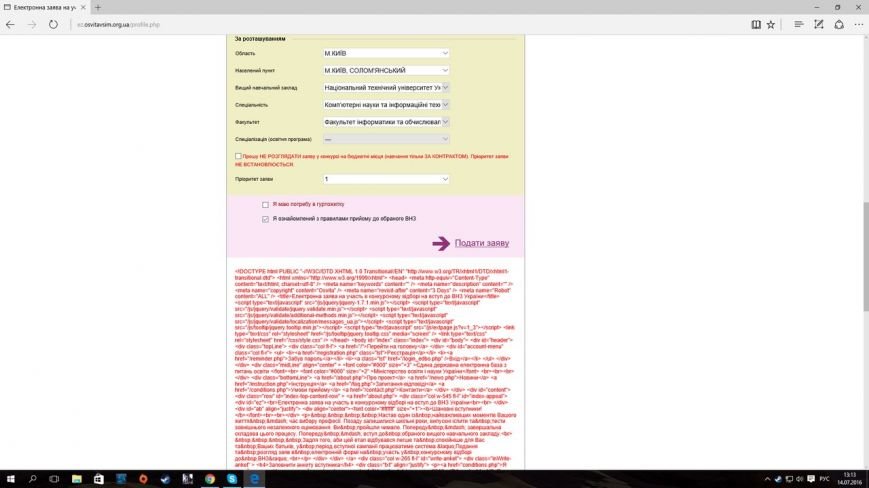The height and width of the screenshot is (488, 869).
Task: Click the Подати заяву link
Action: click(x=482, y=243)
